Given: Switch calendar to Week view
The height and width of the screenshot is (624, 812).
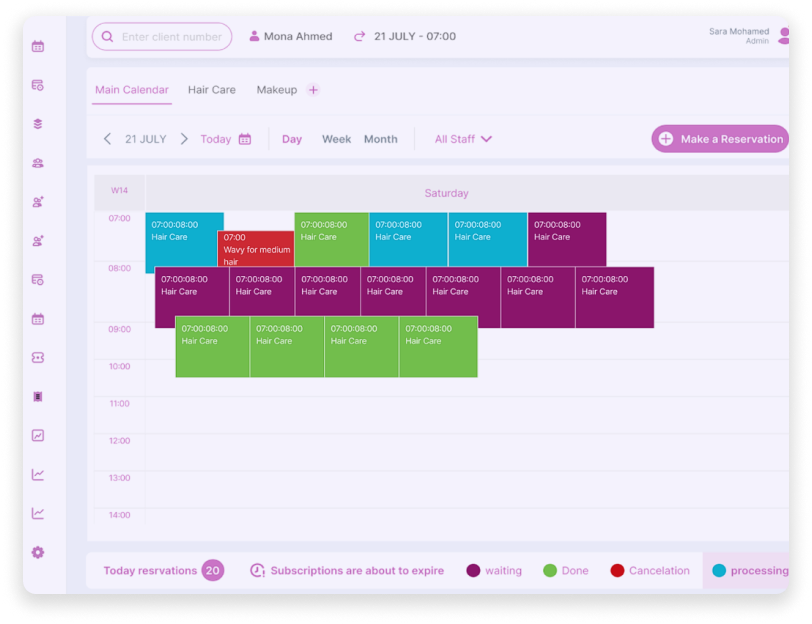Looking at the screenshot, I should (336, 139).
